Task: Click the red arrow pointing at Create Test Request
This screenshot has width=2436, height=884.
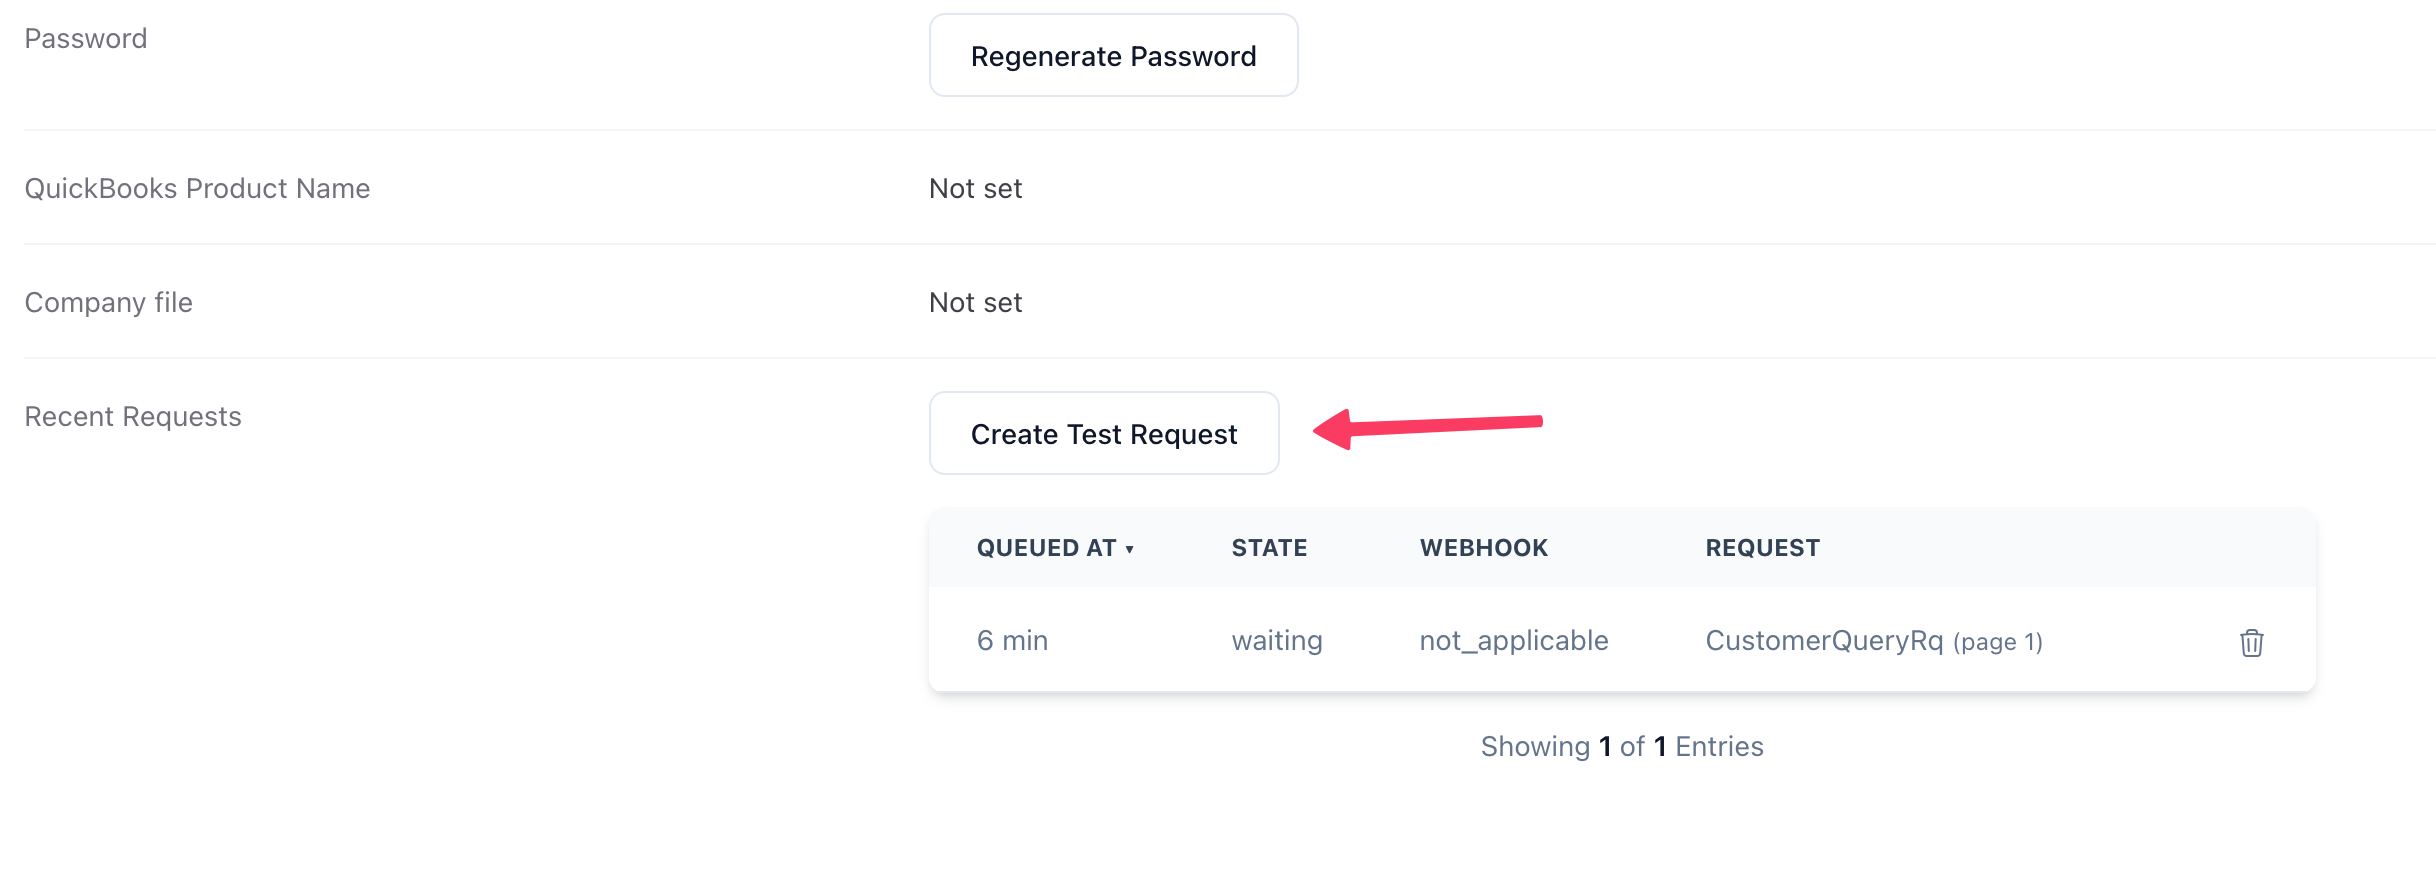Action: tap(1428, 428)
